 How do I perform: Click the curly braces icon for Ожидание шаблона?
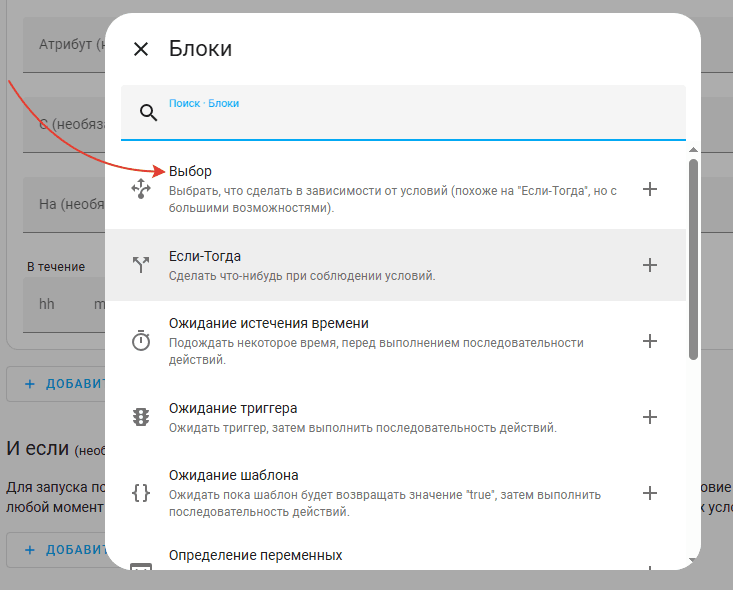[141, 493]
